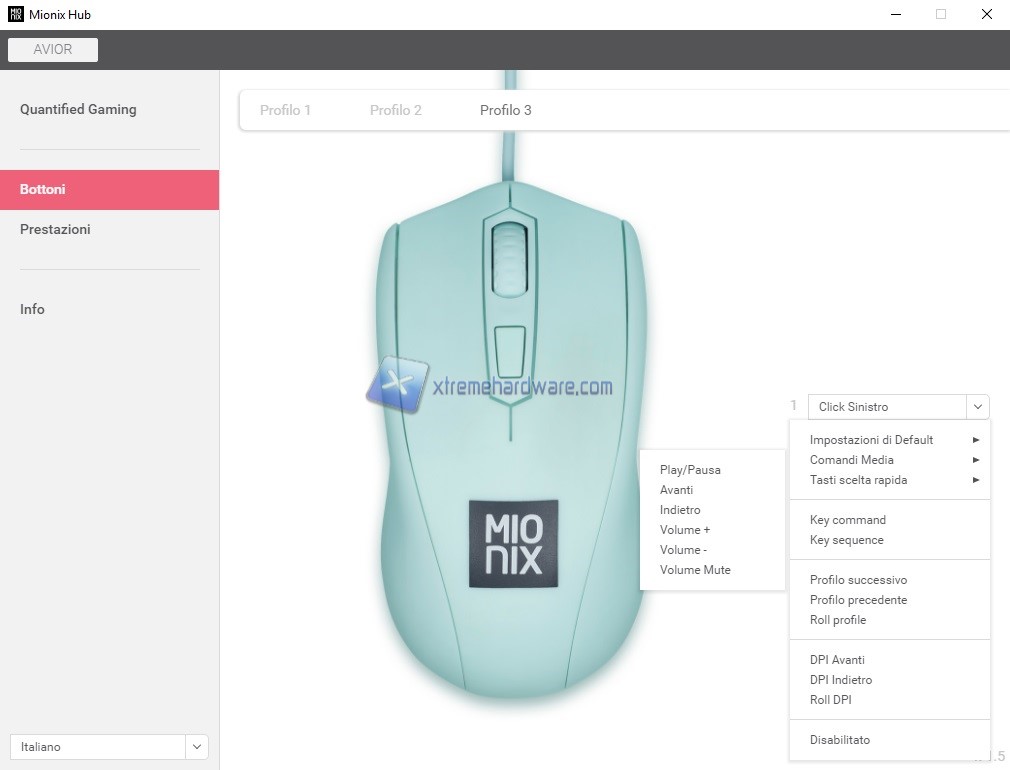Viewport: 1010px width, 770px height.
Task: Expand the Impostazioni di Default submenu arrow
Action: pyautogui.click(x=976, y=440)
